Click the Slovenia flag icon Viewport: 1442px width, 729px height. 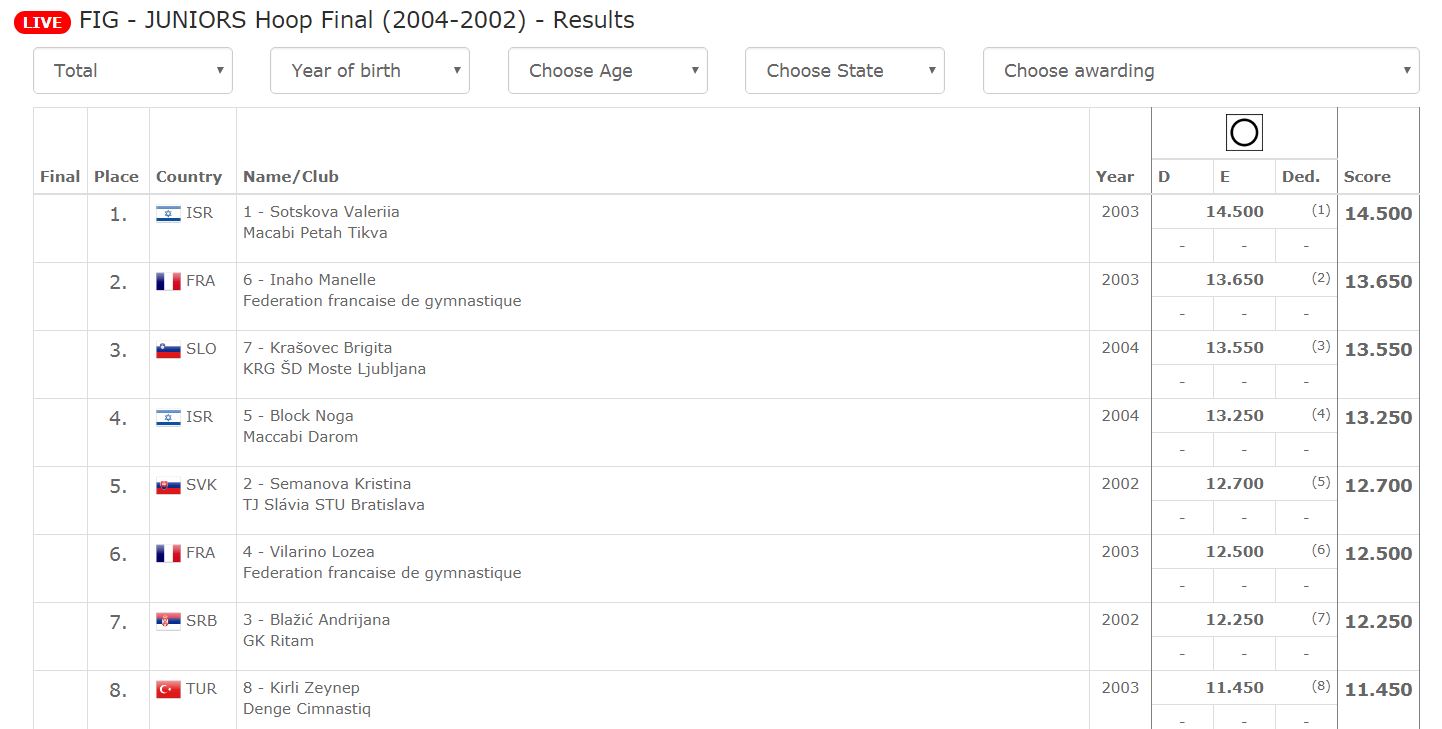click(168, 349)
